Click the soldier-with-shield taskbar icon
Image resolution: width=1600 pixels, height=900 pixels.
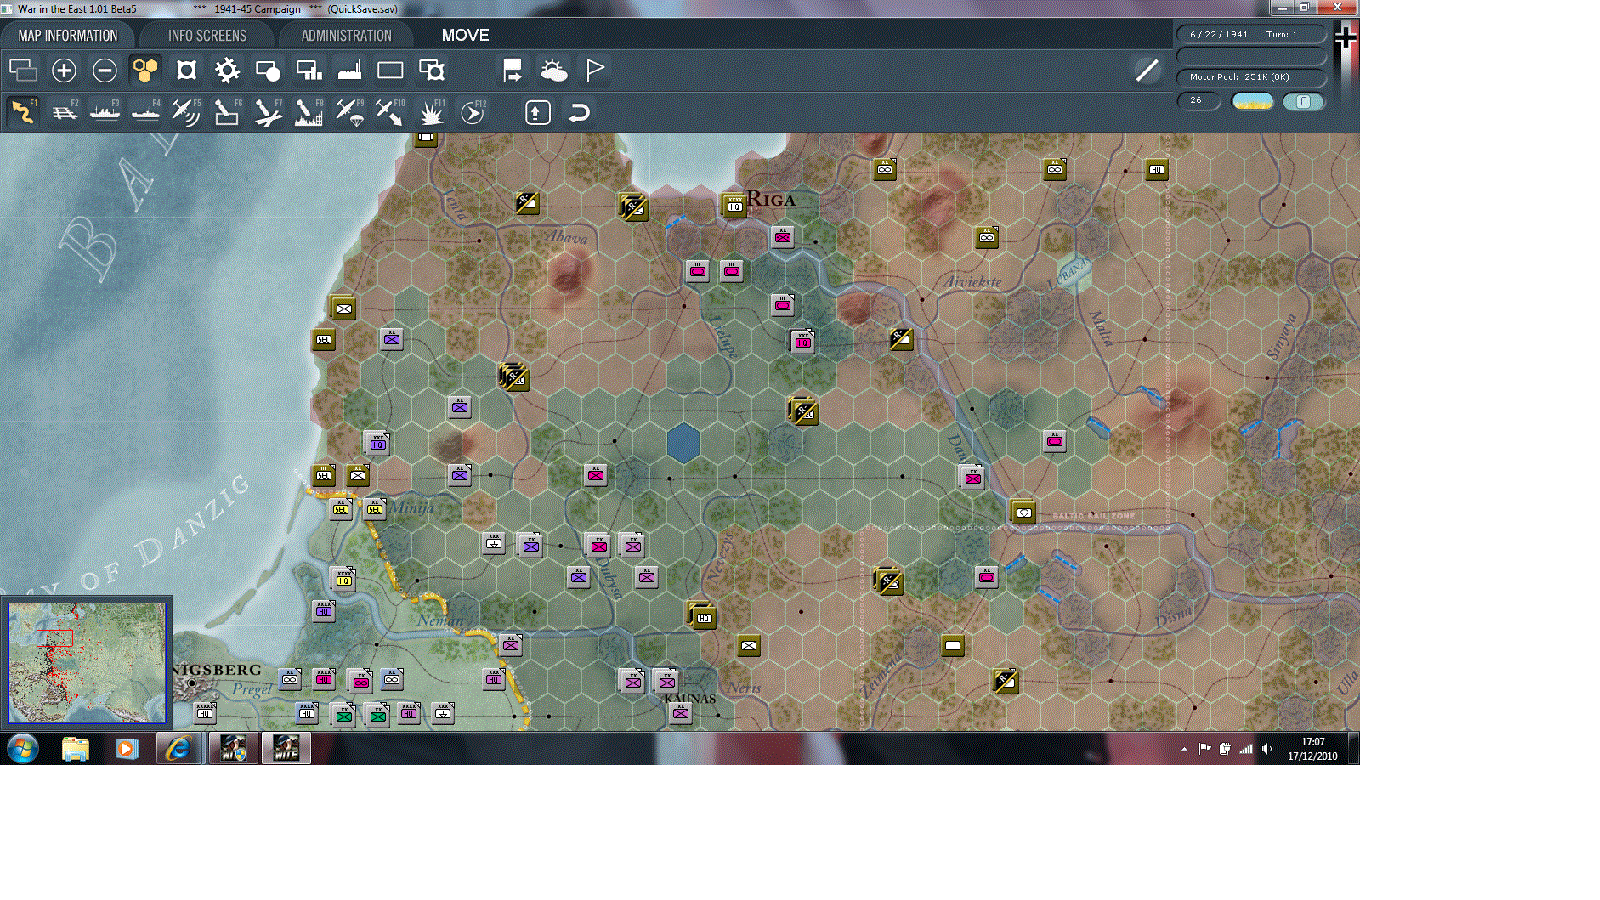(233, 748)
